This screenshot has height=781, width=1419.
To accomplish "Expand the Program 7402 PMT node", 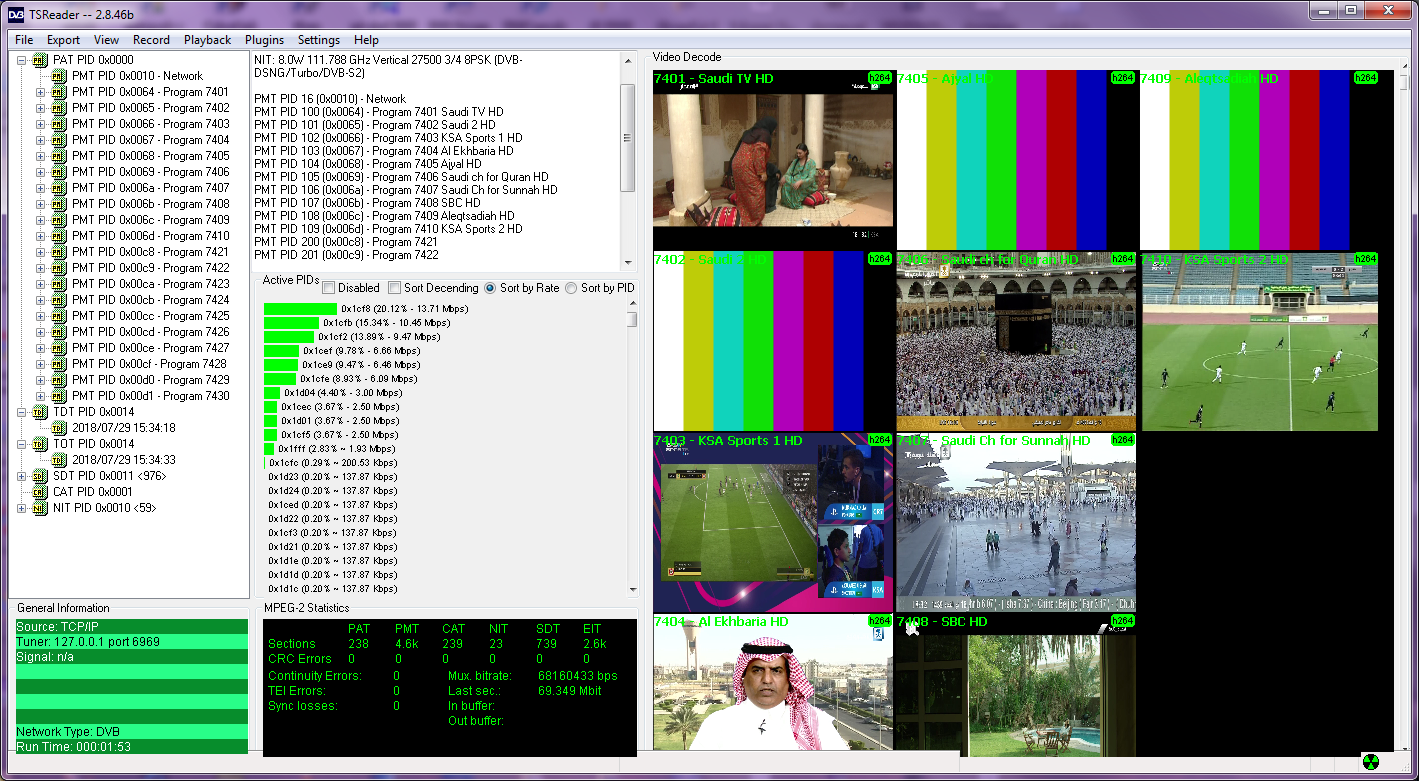I will [x=41, y=108].
